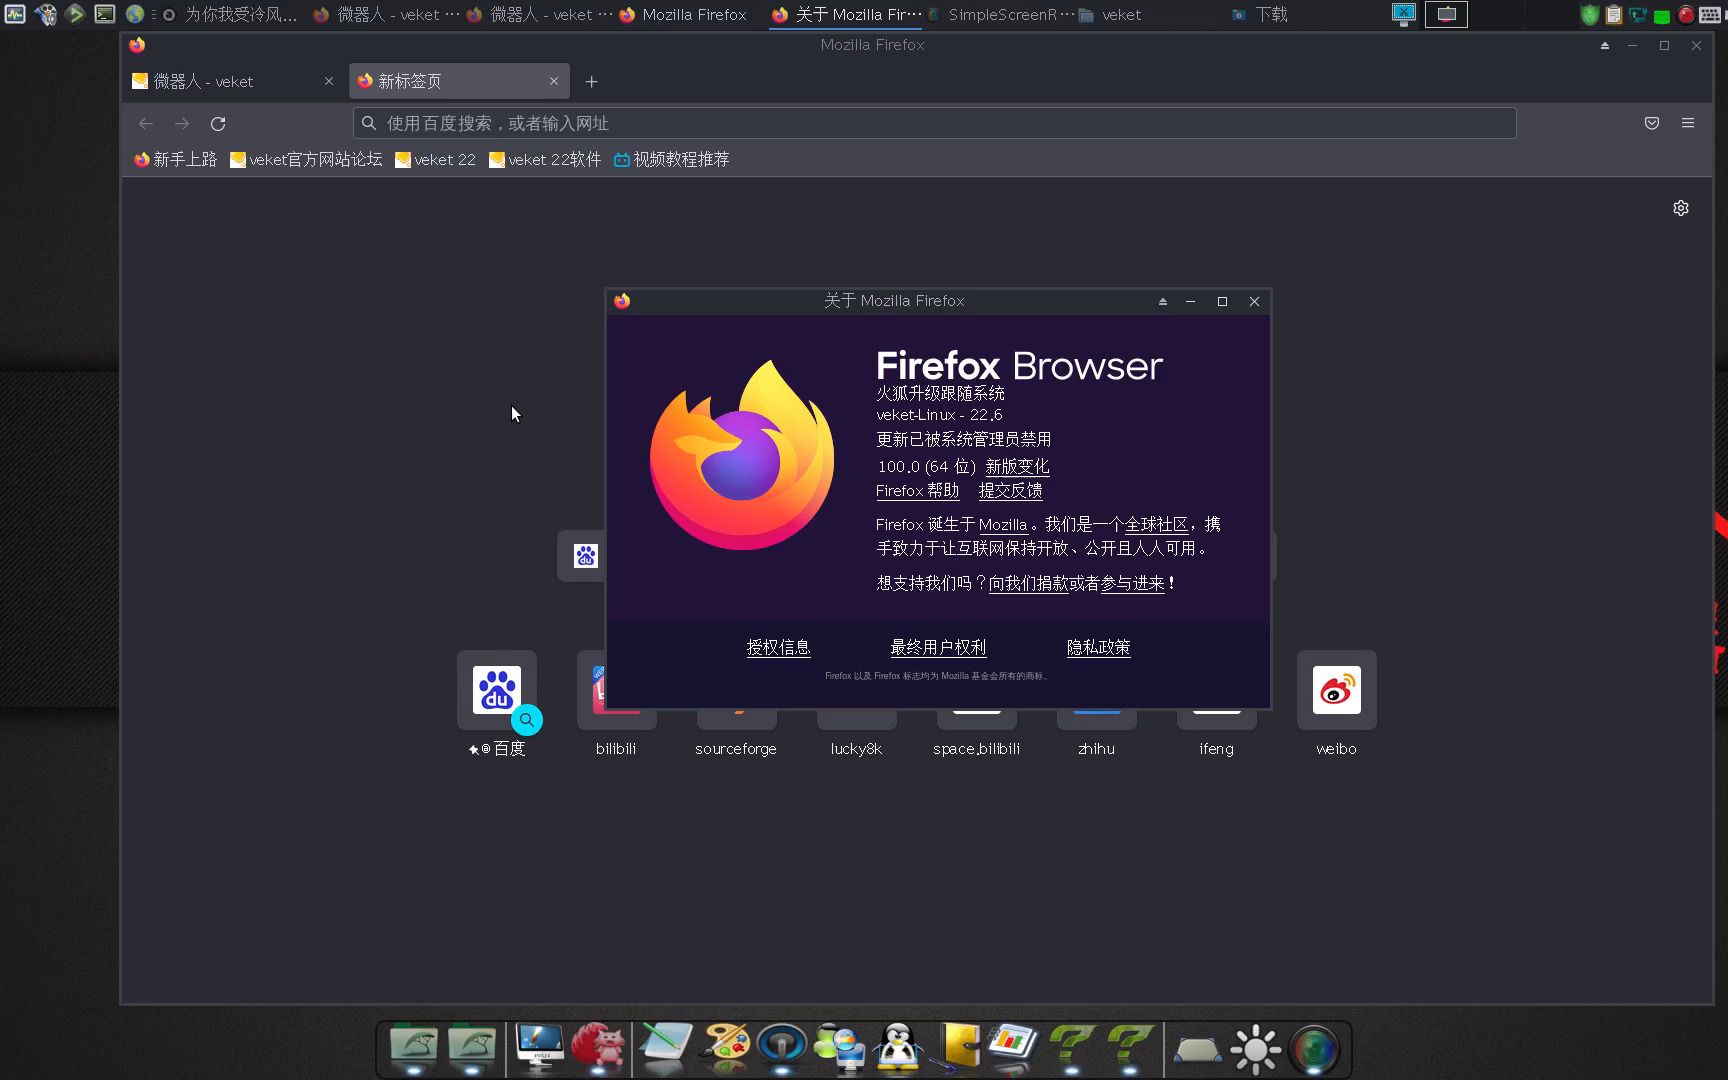Click the 向我们捐款 link
1728x1080 pixels.
(1028, 583)
